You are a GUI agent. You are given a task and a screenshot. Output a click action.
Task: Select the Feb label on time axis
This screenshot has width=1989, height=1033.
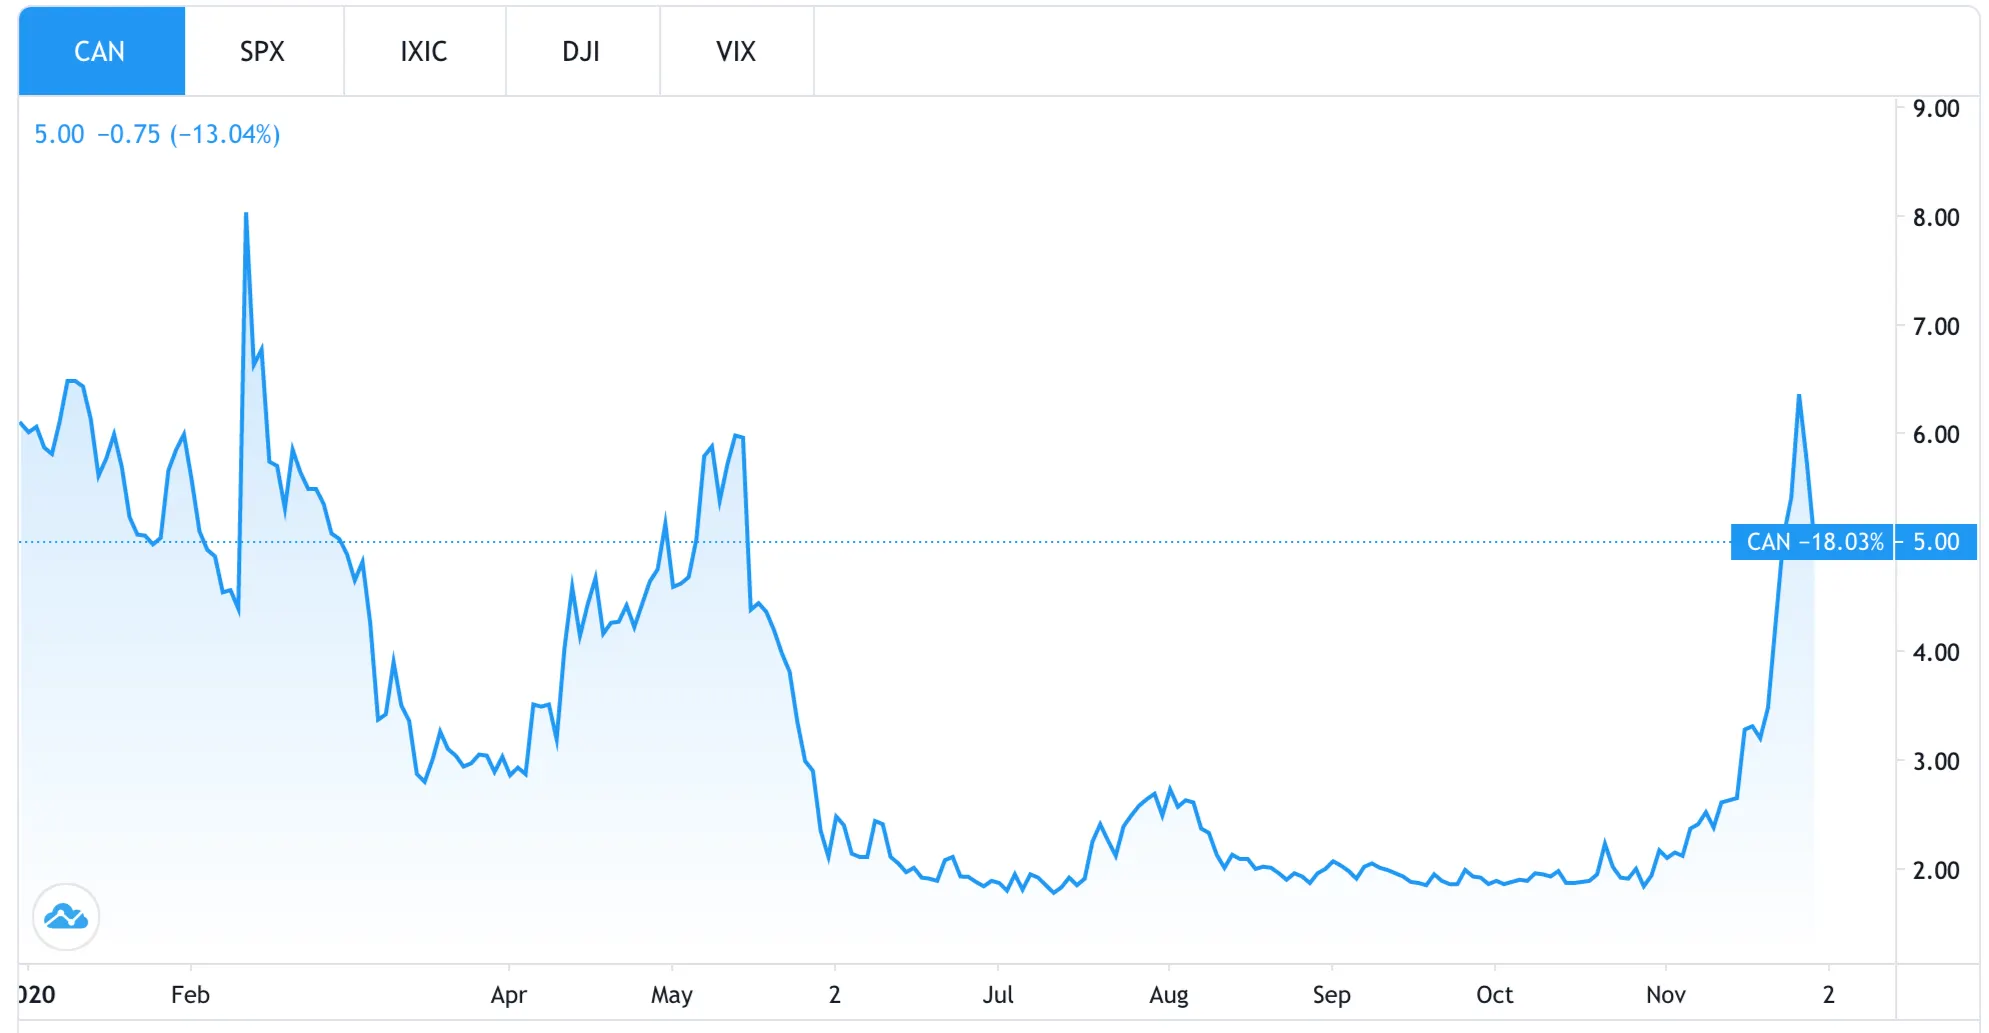pyautogui.click(x=191, y=995)
